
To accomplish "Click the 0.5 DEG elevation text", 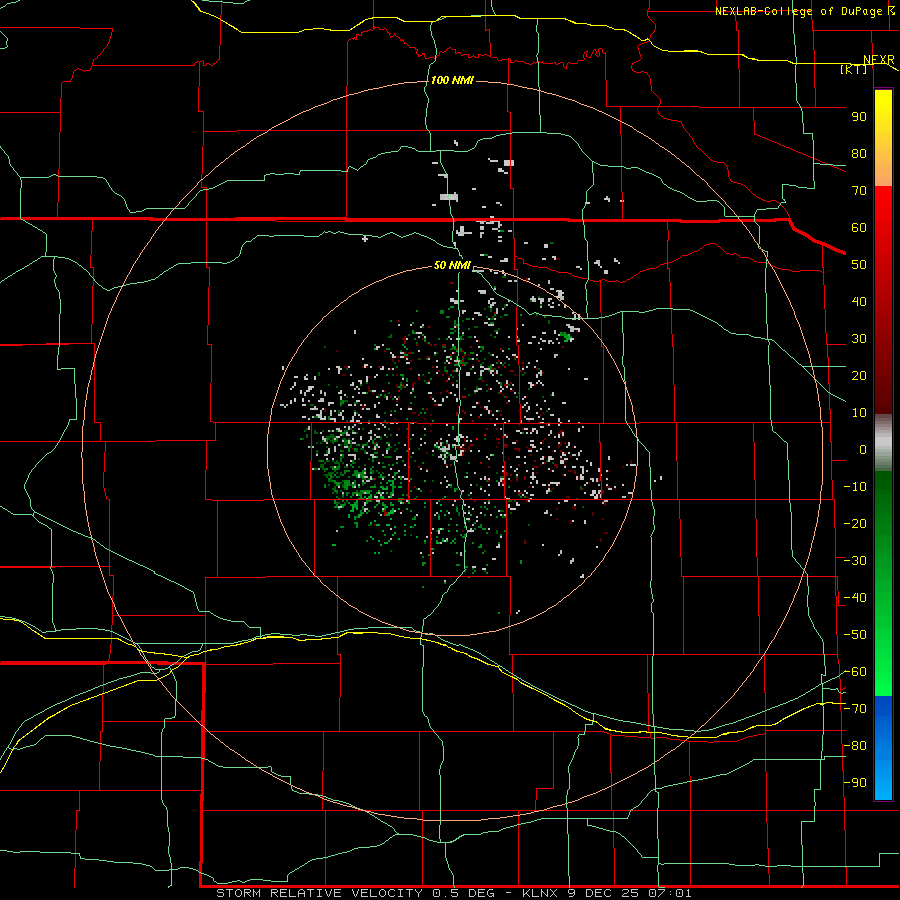I will coord(463,893).
